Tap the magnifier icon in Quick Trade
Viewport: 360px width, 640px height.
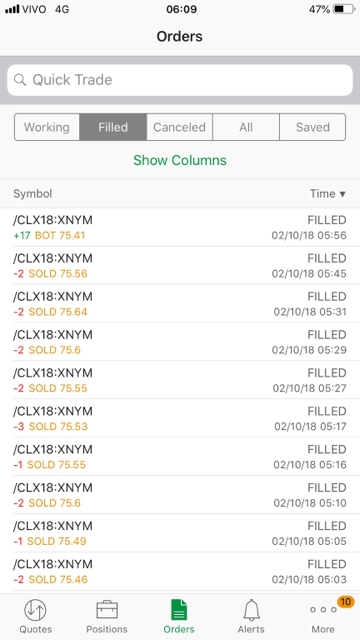(x=20, y=80)
